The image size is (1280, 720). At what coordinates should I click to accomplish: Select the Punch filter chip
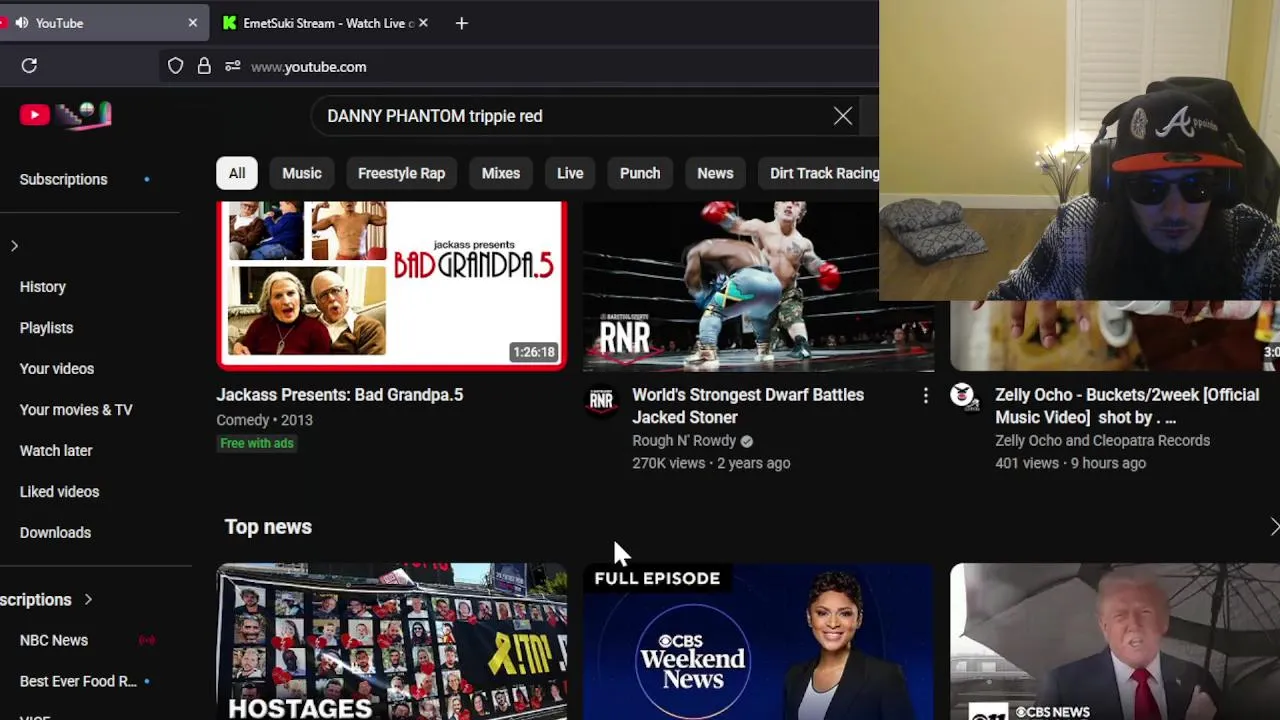pos(640,173)
